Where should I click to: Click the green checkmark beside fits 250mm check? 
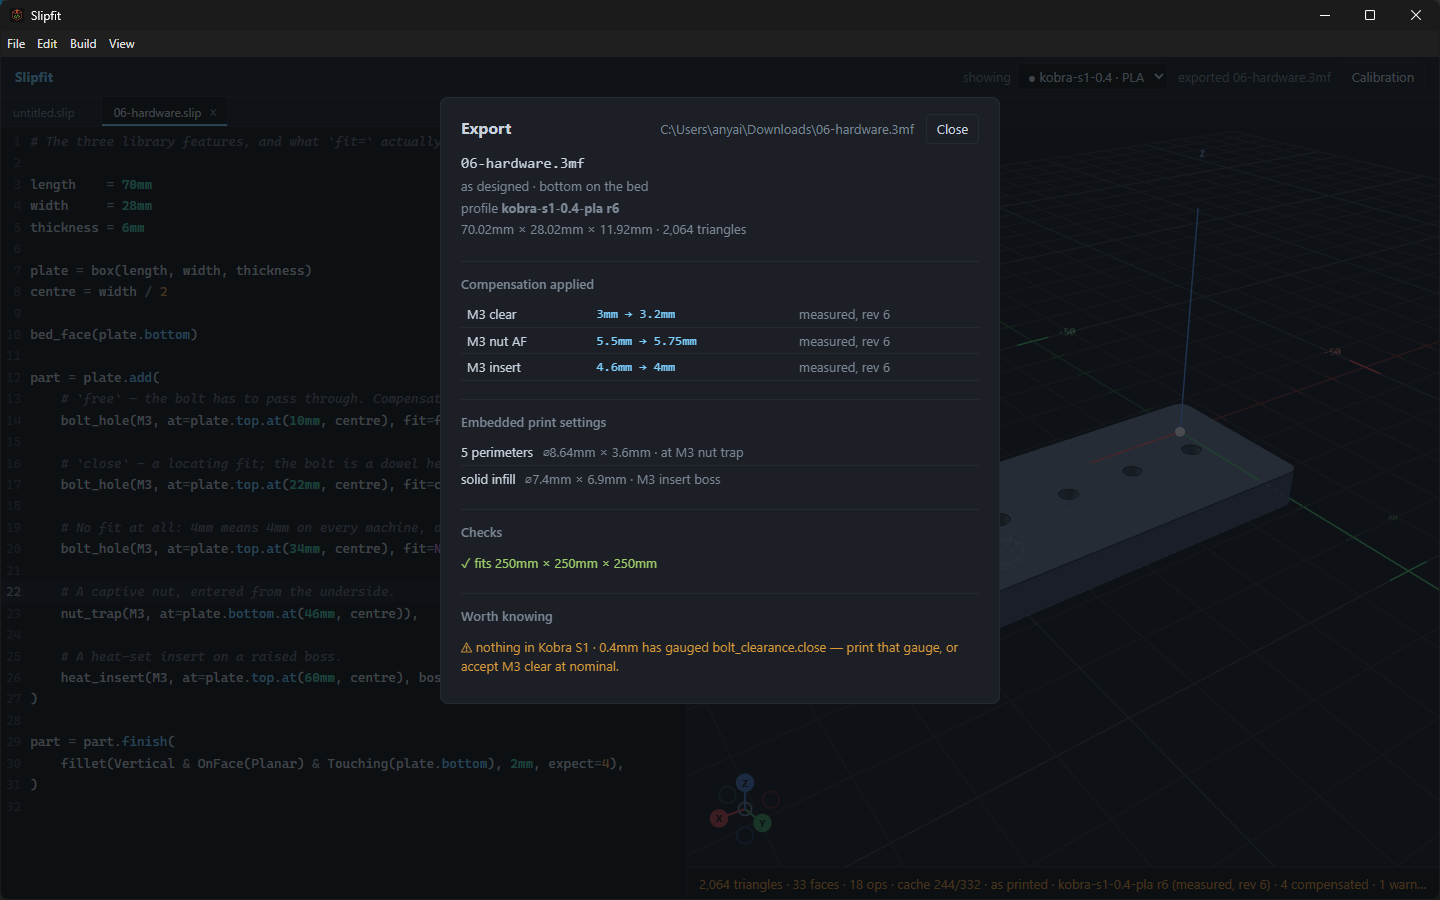[466, 564]
